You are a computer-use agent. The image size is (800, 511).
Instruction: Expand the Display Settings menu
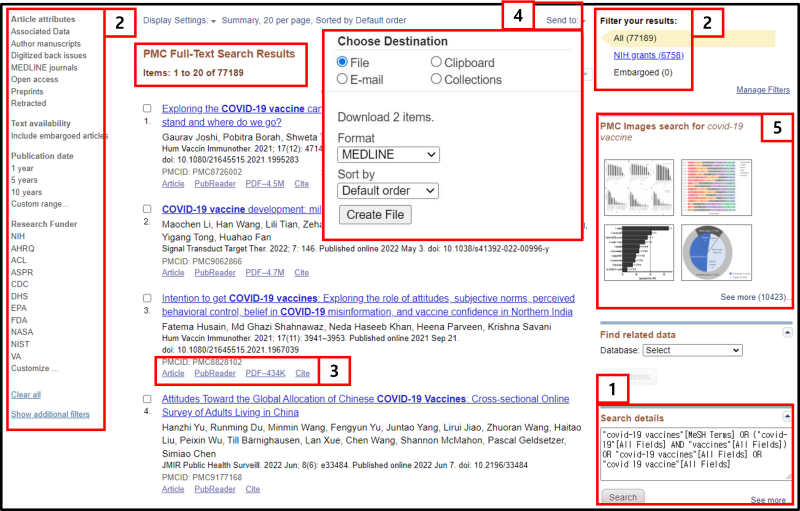[180, 20]
